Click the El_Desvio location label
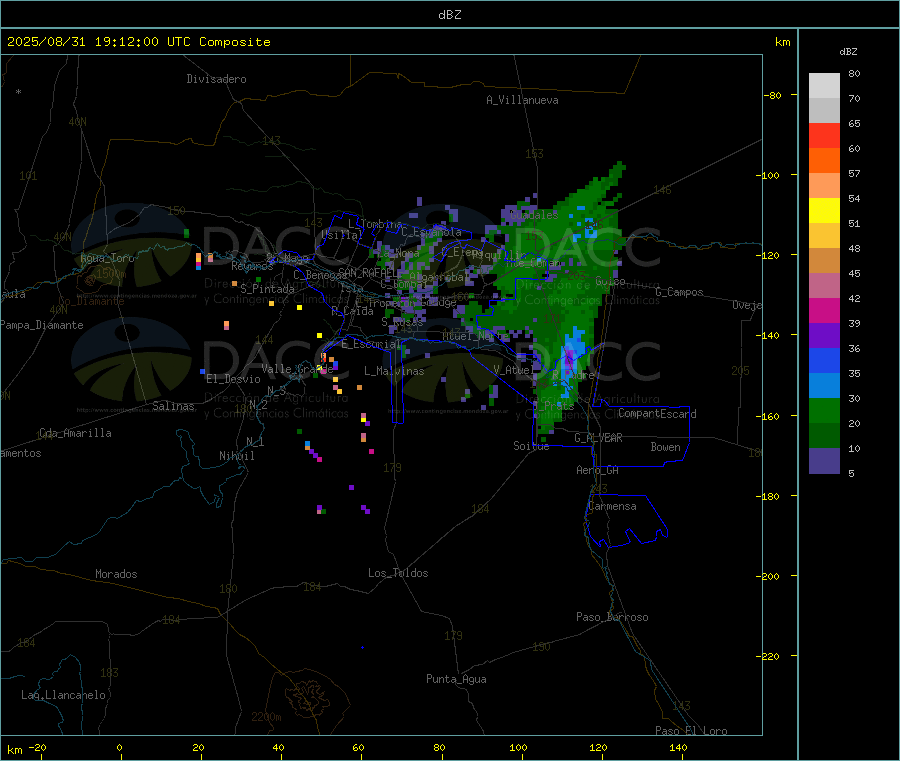Image resolution: width=900 pixels, height=761 pixels. click(x=233, y=379)
